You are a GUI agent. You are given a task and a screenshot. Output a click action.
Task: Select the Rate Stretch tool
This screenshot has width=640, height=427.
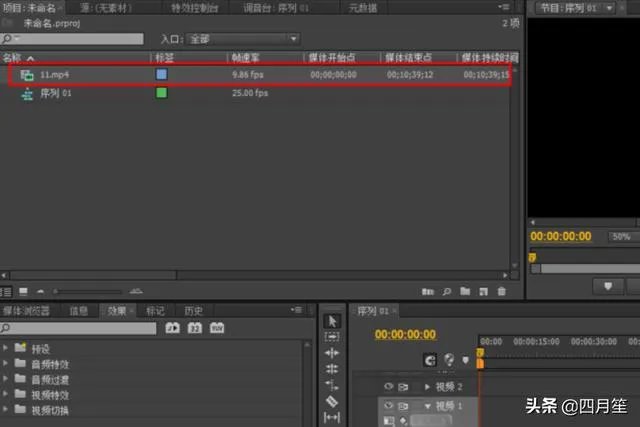pos(332,385)
